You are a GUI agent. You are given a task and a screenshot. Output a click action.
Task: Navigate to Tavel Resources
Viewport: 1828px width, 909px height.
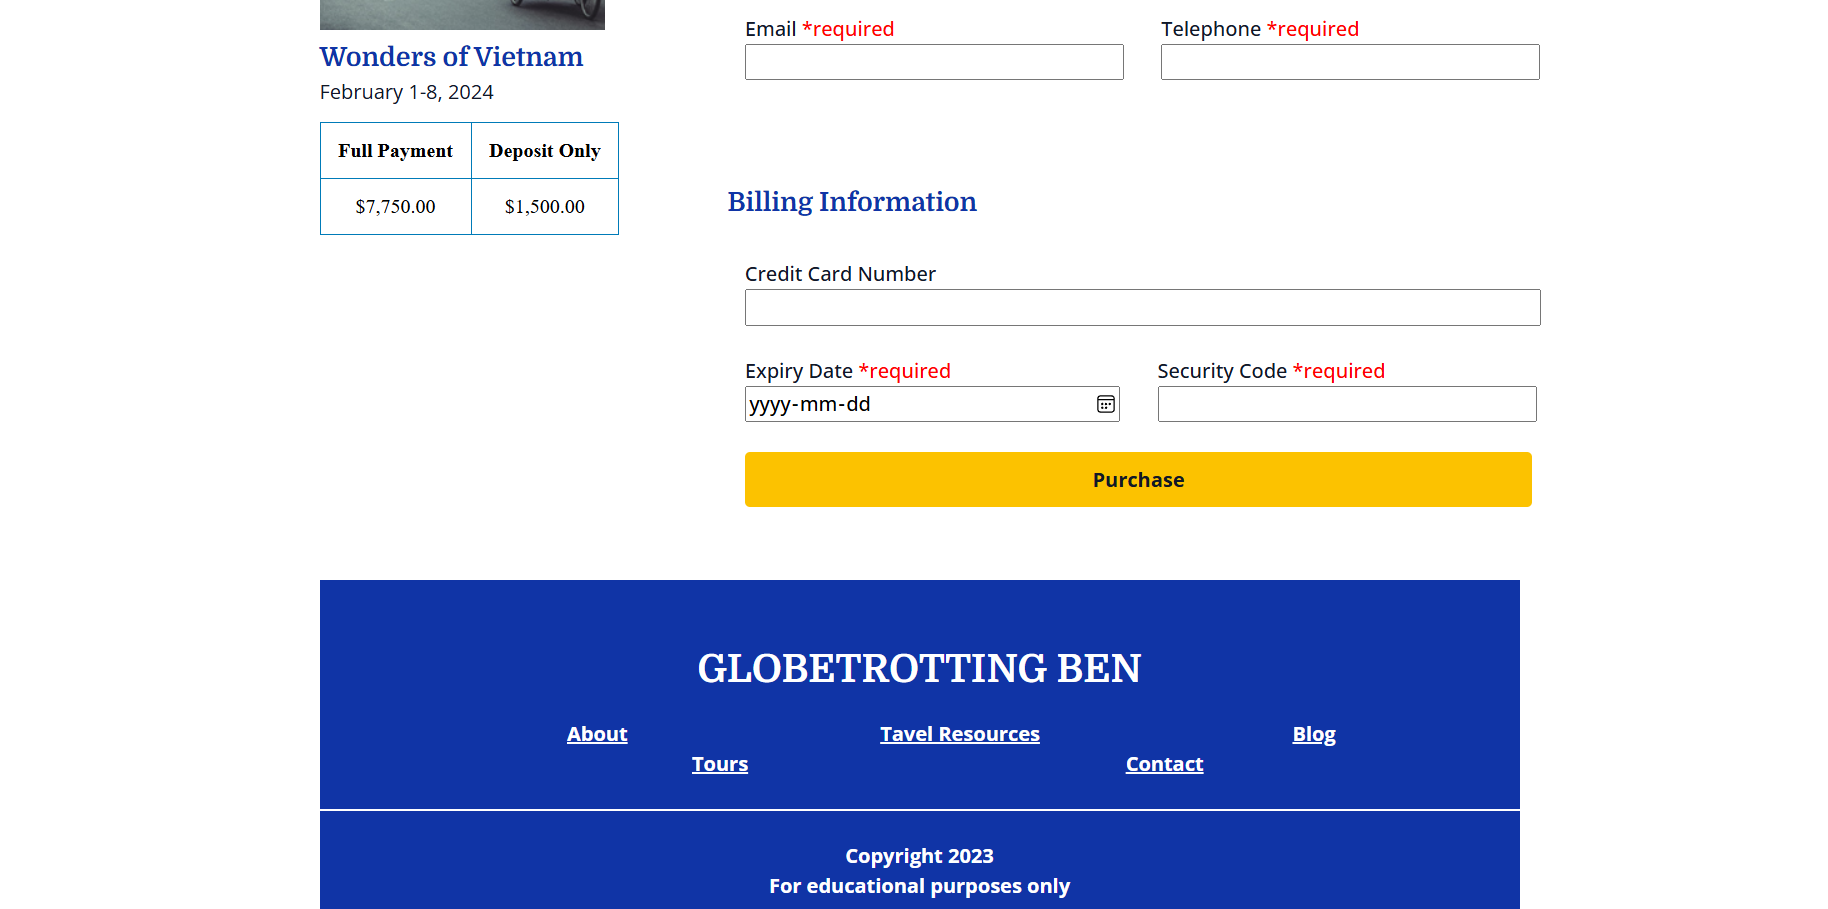(959, 733)
